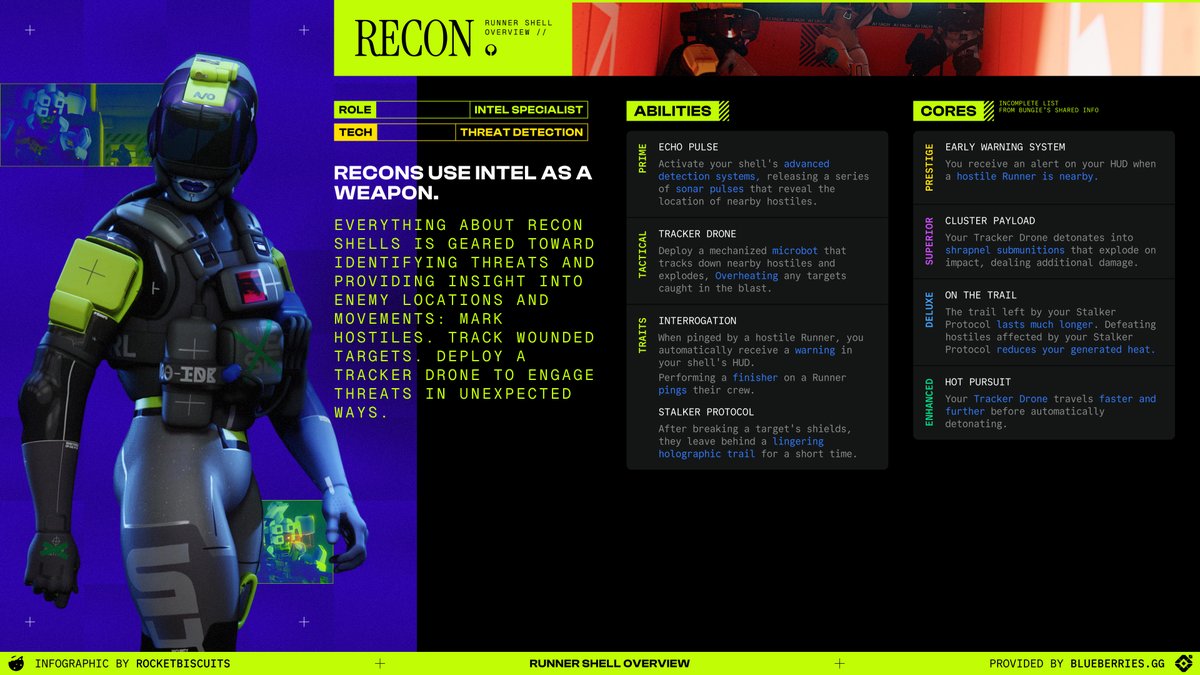Screen dimensions: 1200x675
Task: Select the TECH label
Action: [x=355, y=132]
